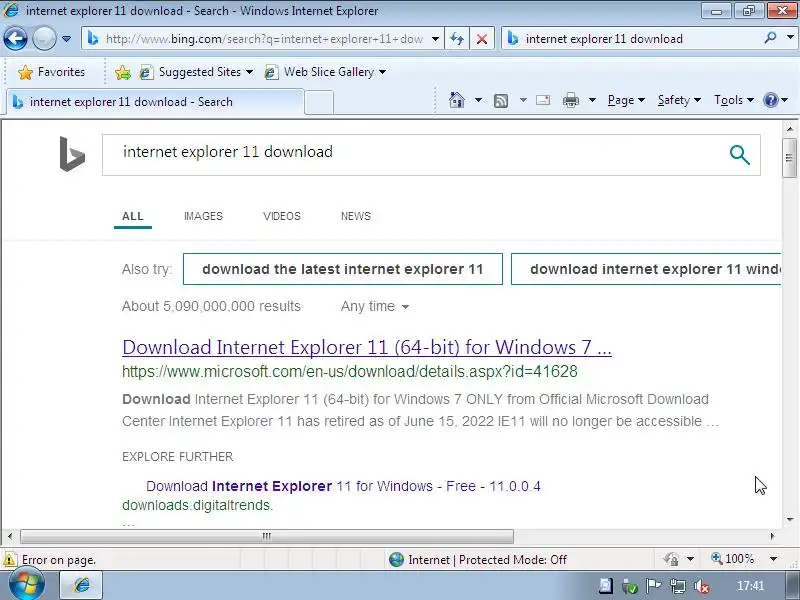The image size is (800, 600).
Task: Open the Suggested Sites dropdown
Action: coord(196,72)
